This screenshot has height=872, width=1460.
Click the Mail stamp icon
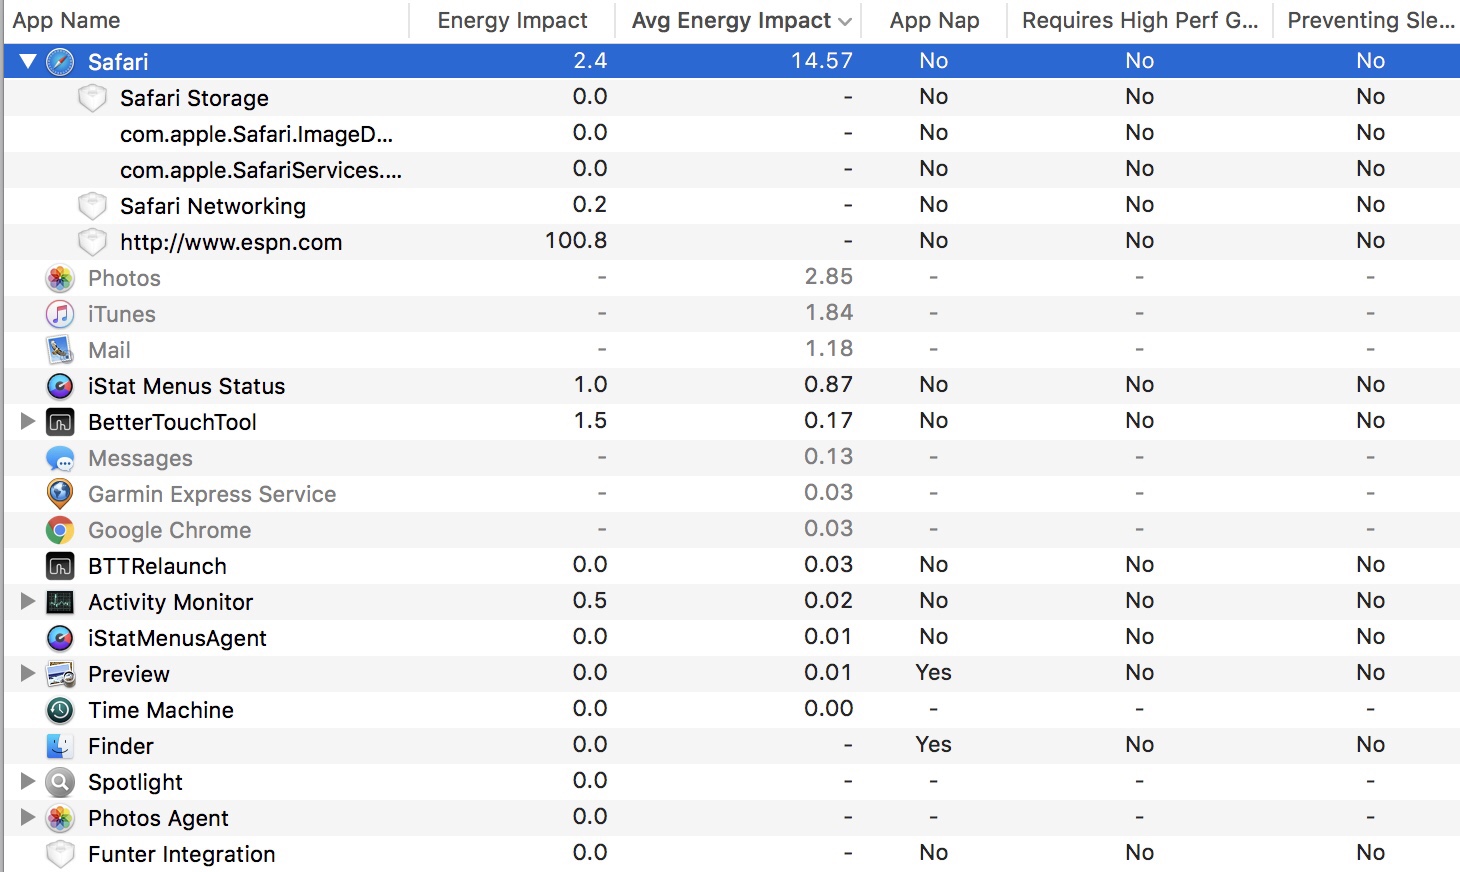60,350
